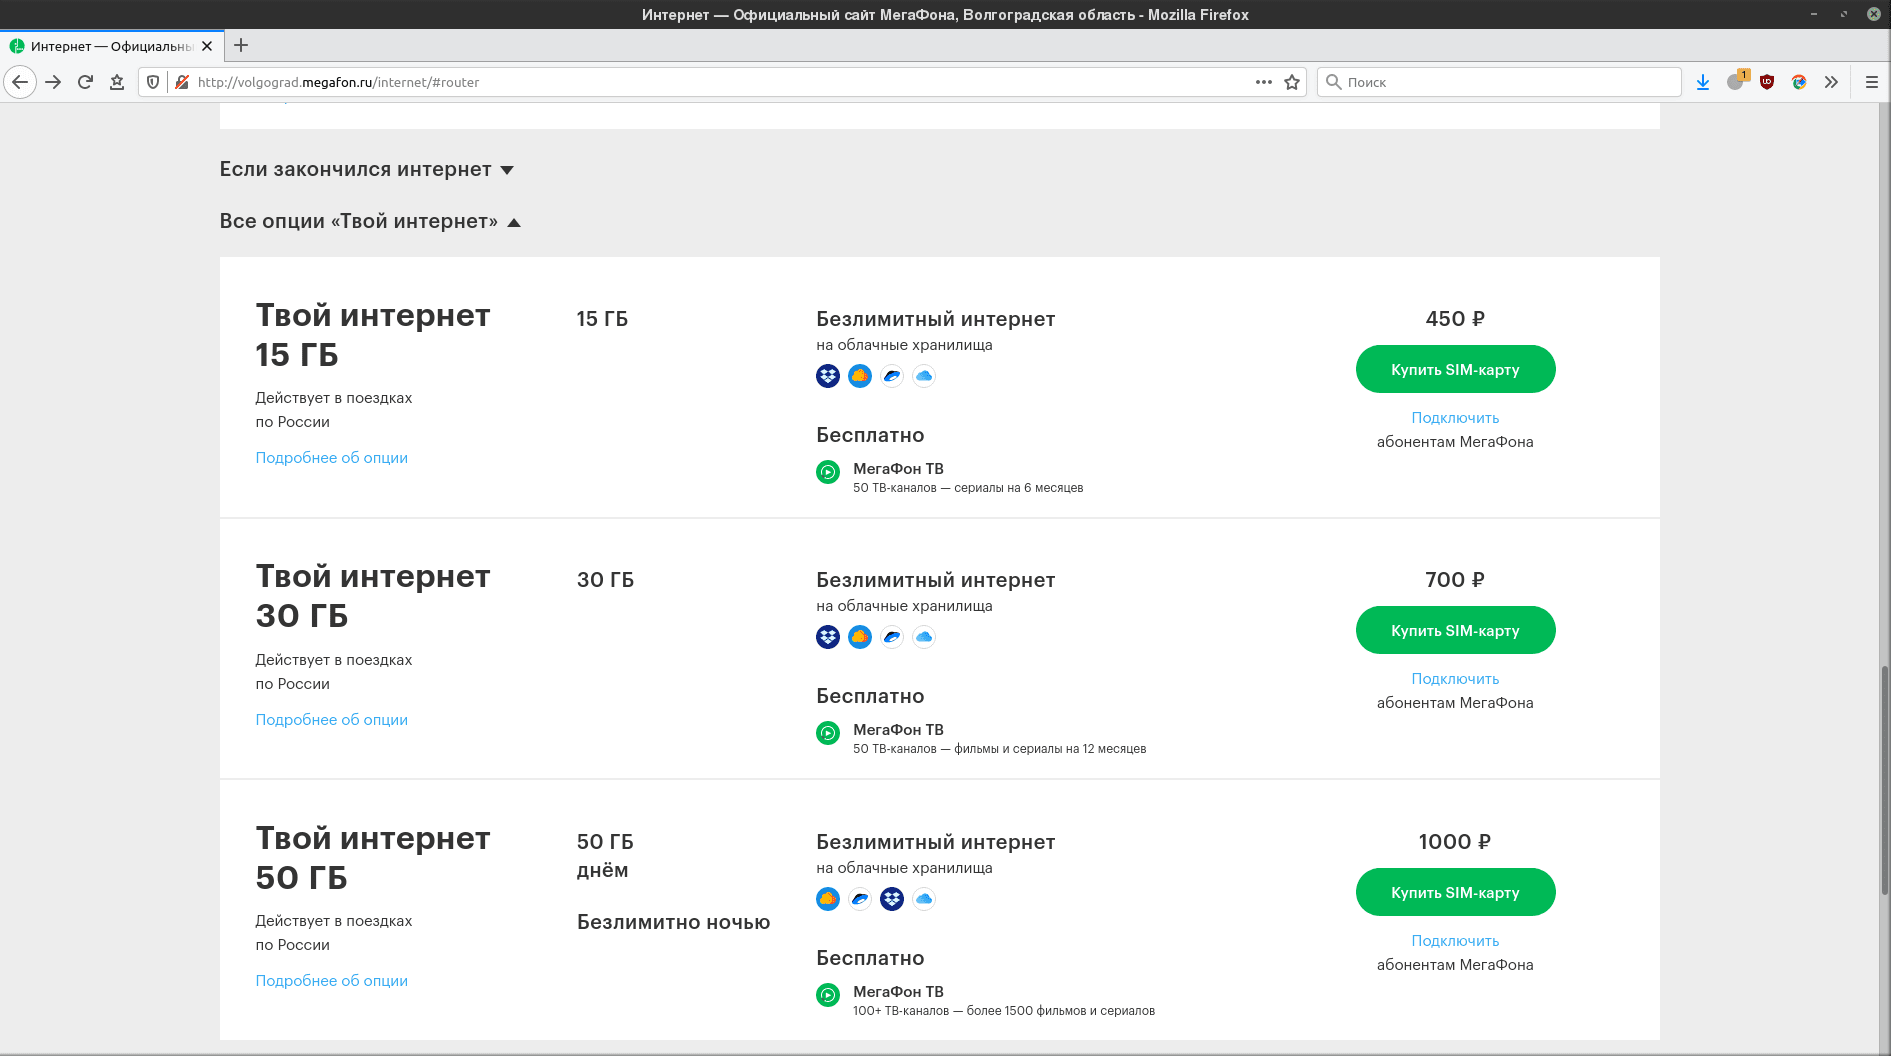Click the tracking protection shield icon
The height and width of the screenshot is (1056, 1891).
pos(153,82)
